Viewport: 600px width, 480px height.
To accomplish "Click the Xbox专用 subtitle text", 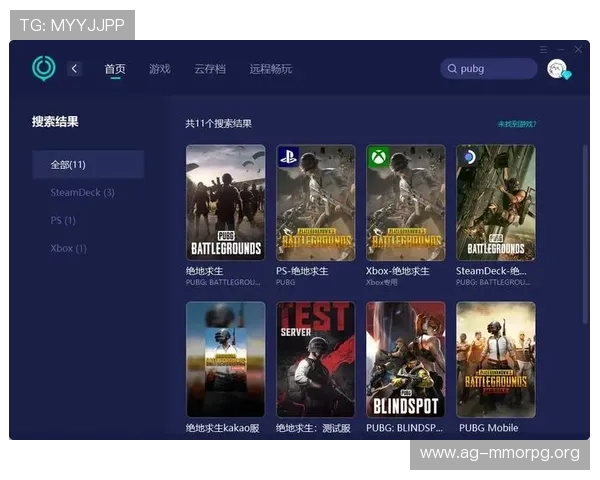I will (x=382, y=282).
